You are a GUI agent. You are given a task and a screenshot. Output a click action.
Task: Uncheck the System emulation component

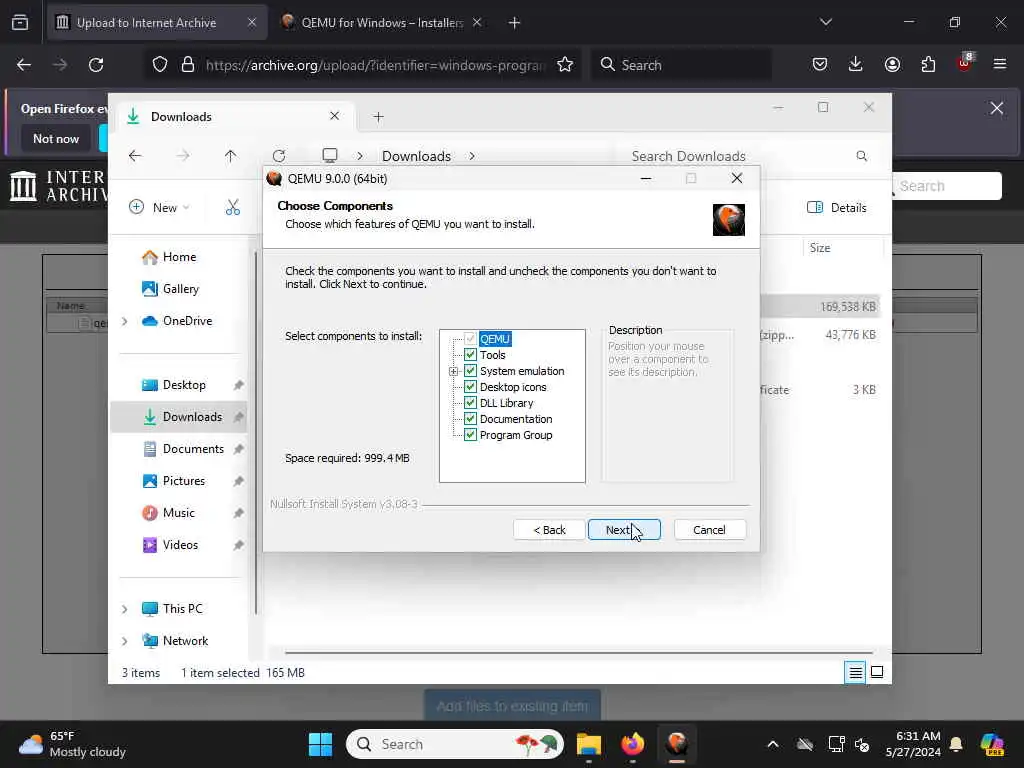(x=470, y=371)
